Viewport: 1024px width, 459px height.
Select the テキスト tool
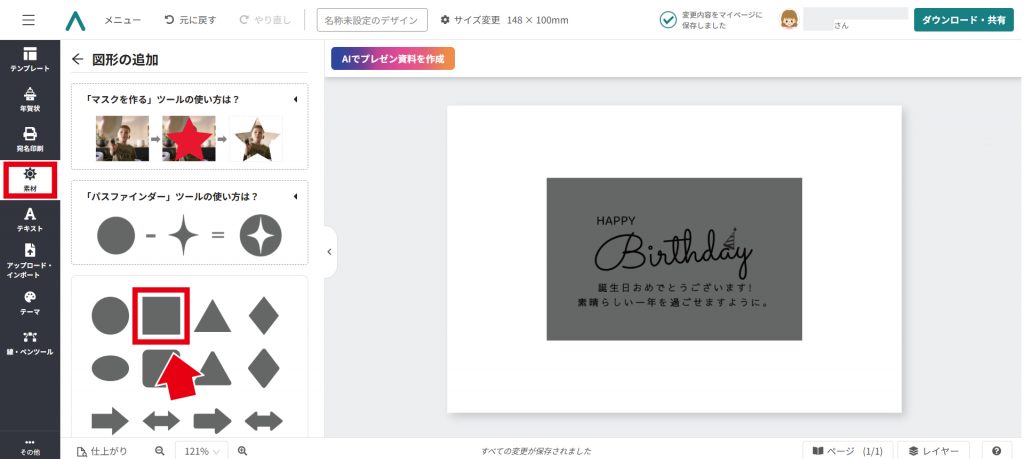pyautogui.click(x=30, y=220)
